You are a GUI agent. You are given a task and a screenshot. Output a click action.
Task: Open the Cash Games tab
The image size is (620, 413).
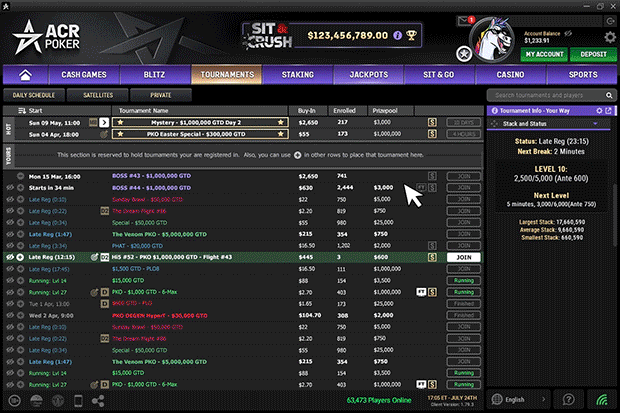click(x=84, y=75)
